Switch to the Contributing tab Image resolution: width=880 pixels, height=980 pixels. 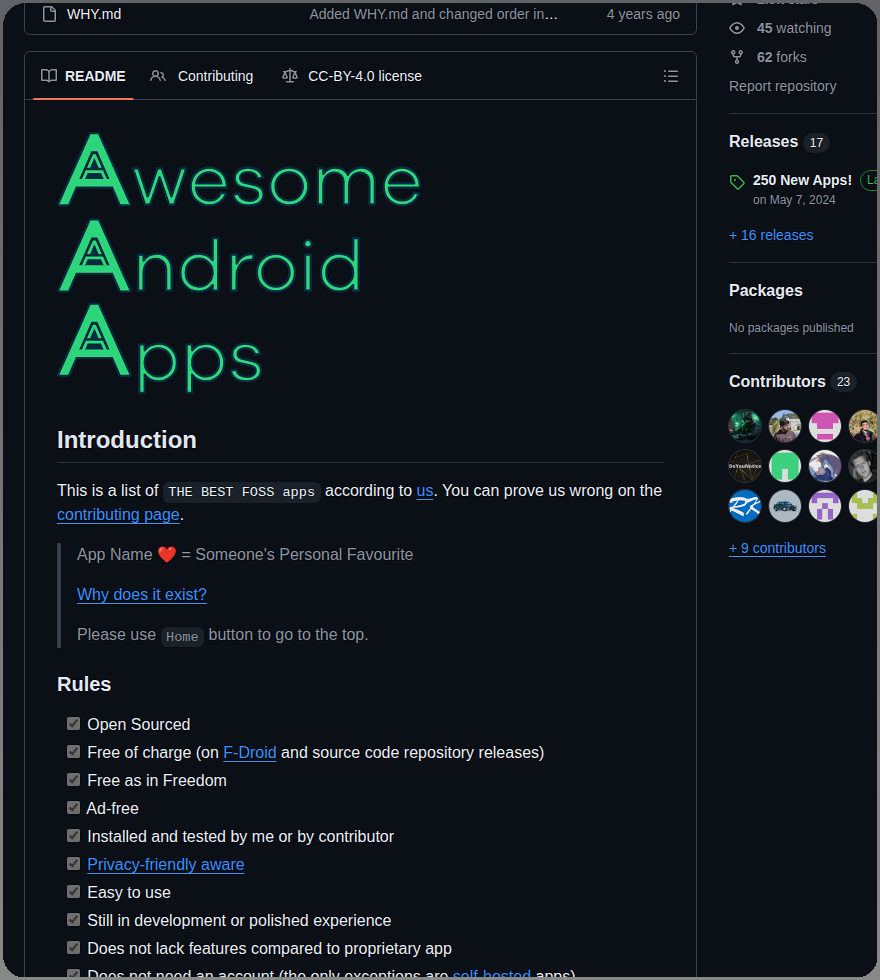pyautogui.click(x=202, y=76)
